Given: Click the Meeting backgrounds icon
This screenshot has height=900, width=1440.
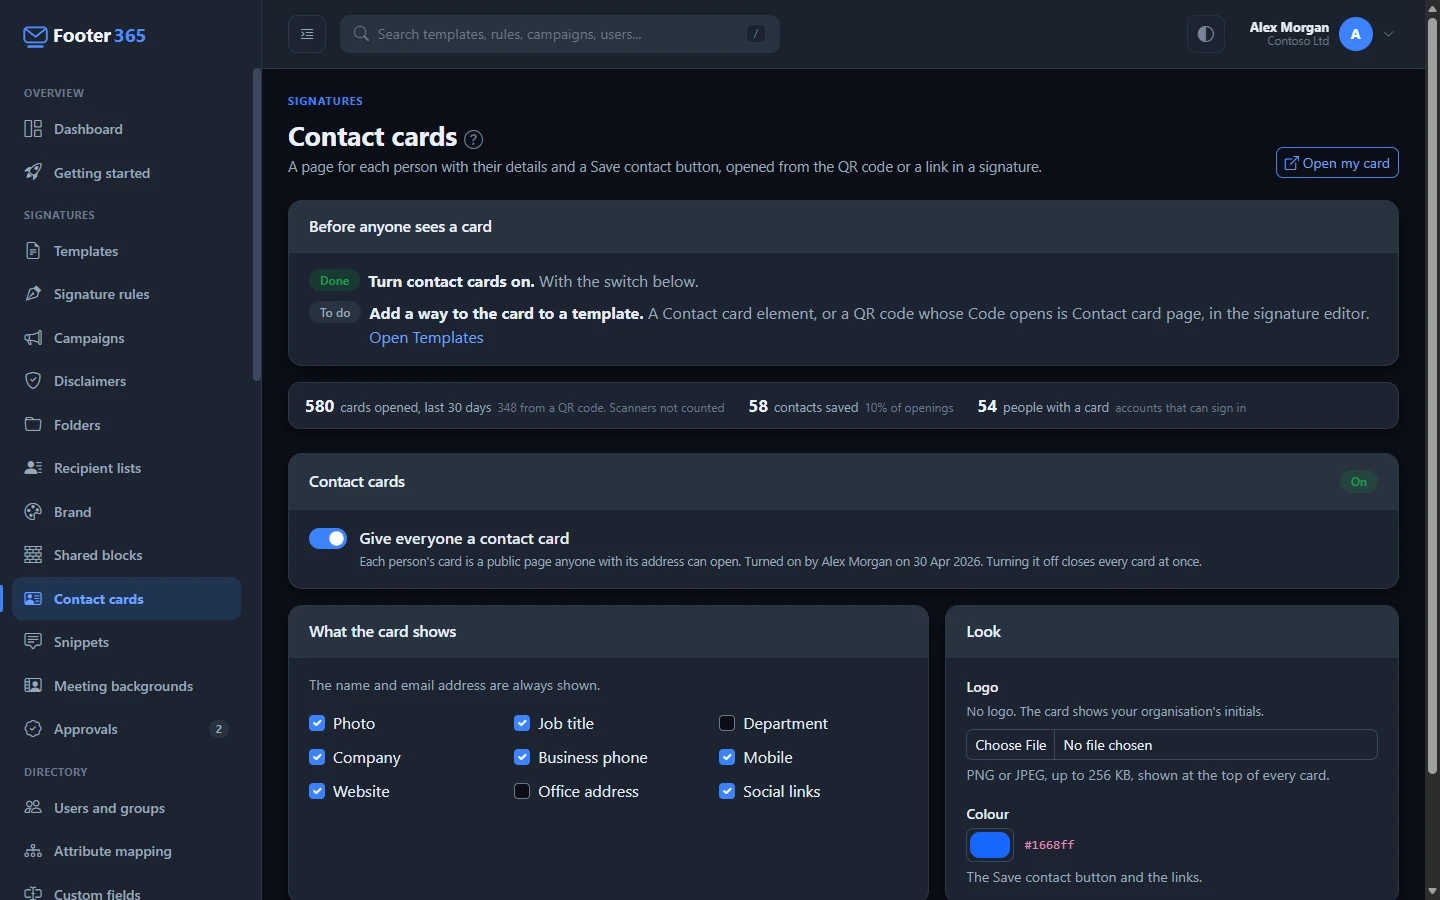Looking at the screenshot, I should 33,686.
